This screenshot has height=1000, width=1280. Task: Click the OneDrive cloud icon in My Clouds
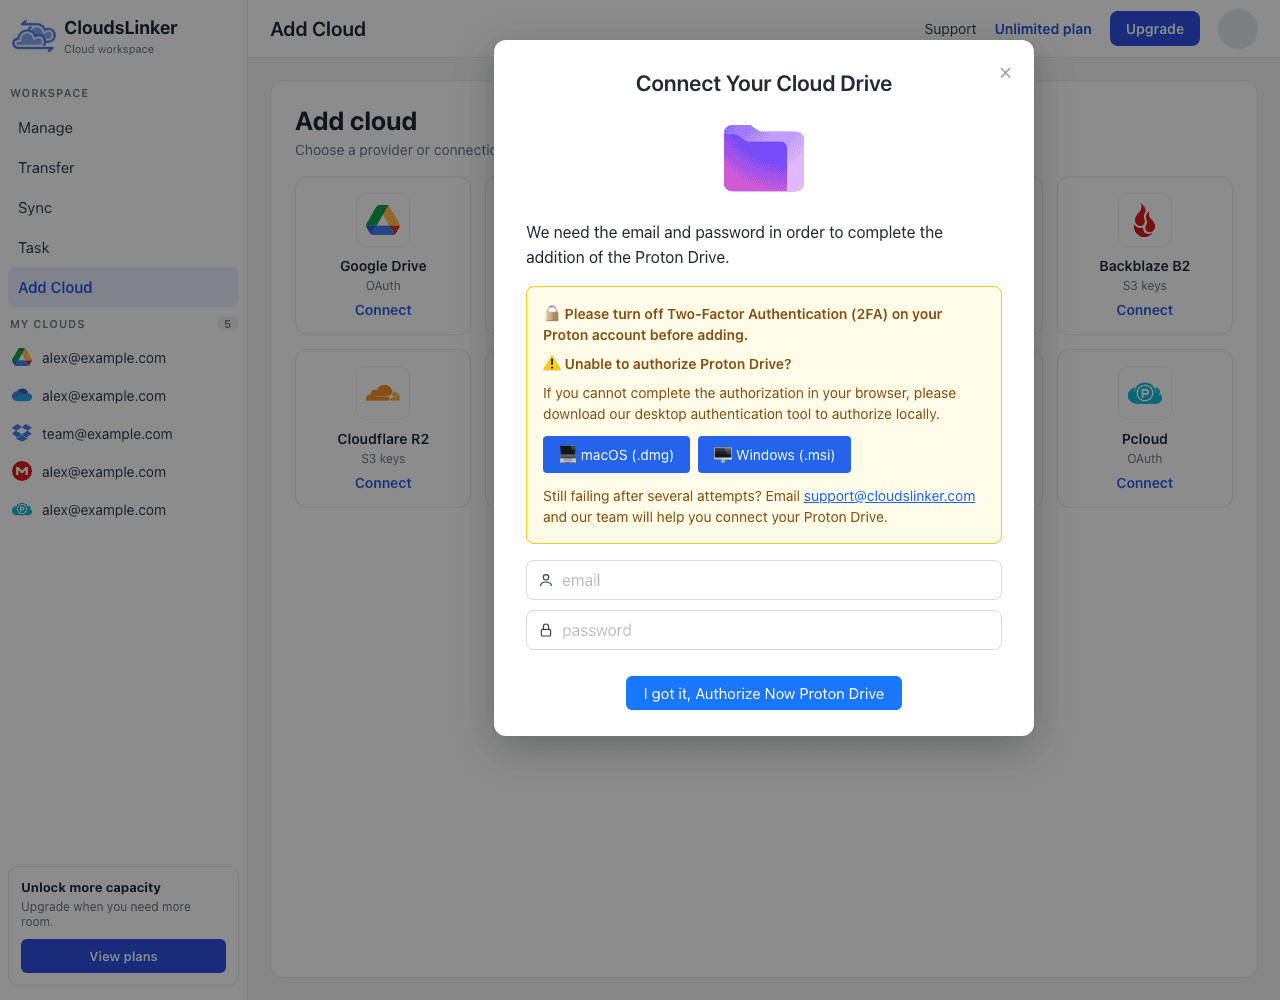tap(22, 396)
